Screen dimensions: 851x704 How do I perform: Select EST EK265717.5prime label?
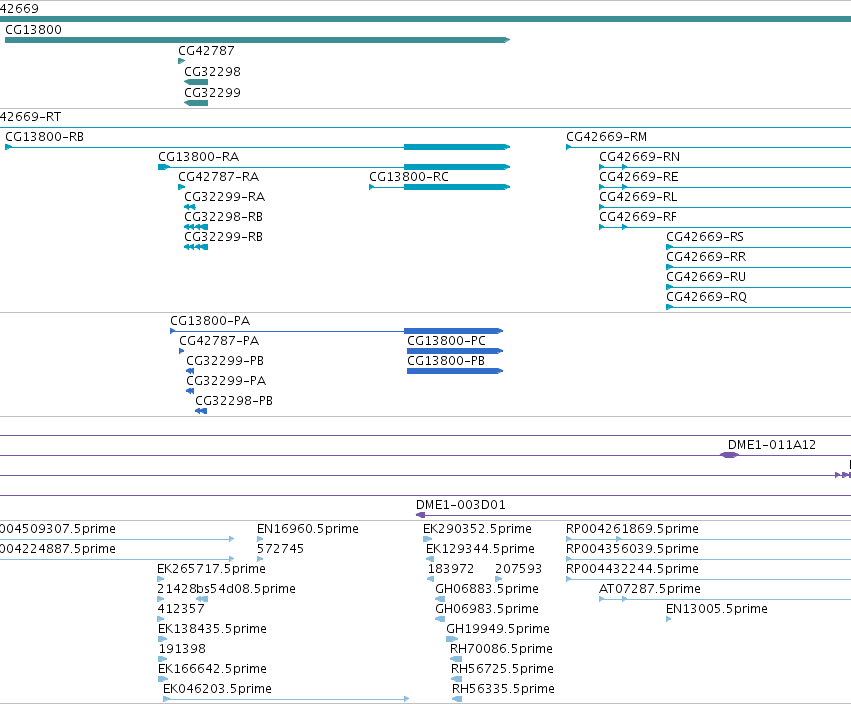pyautogui.click(x=211, y=569)
